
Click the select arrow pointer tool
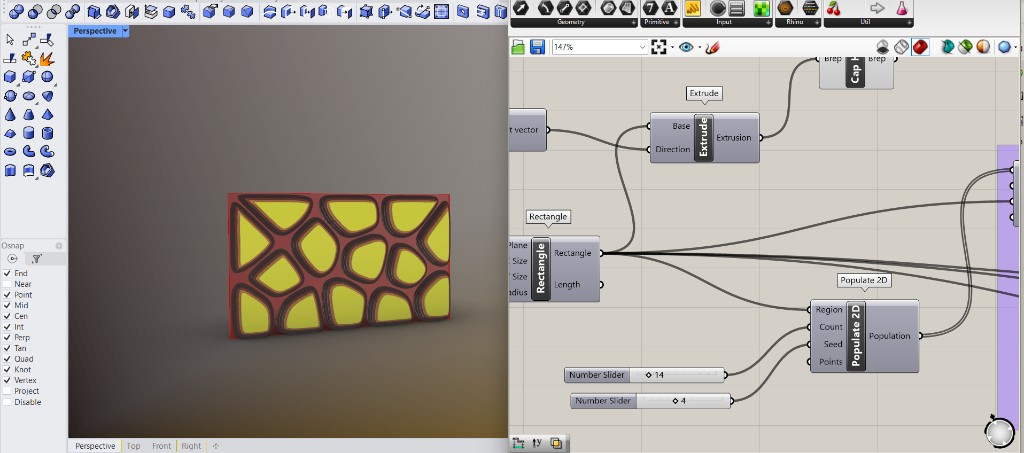point(10,39)
